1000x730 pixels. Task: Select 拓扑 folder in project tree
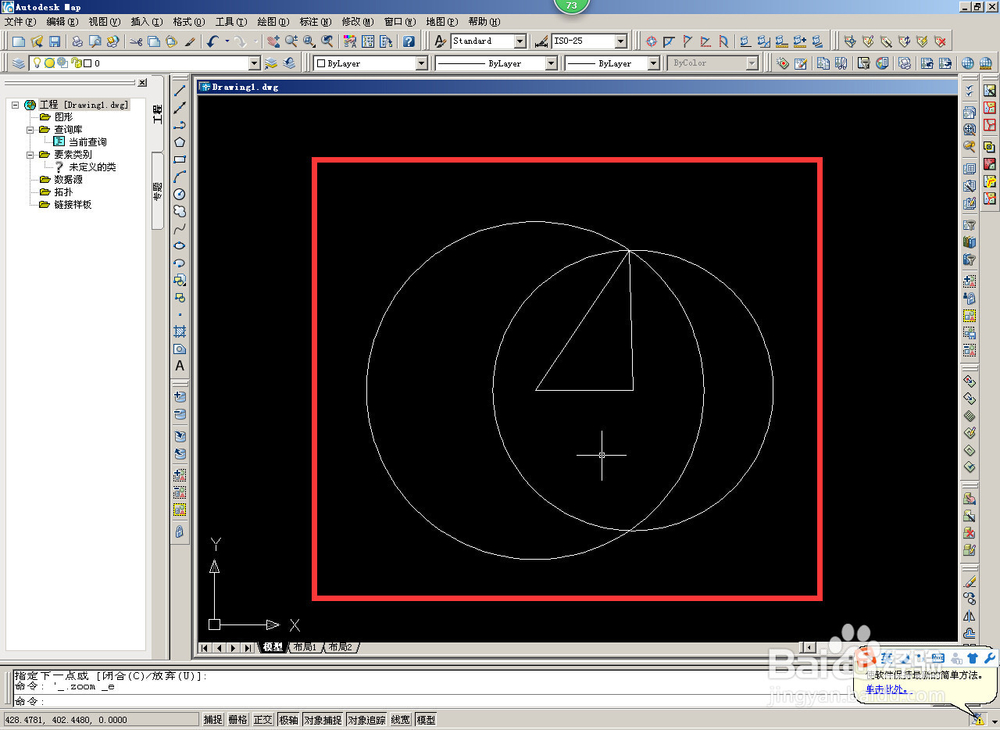point(63,192)
